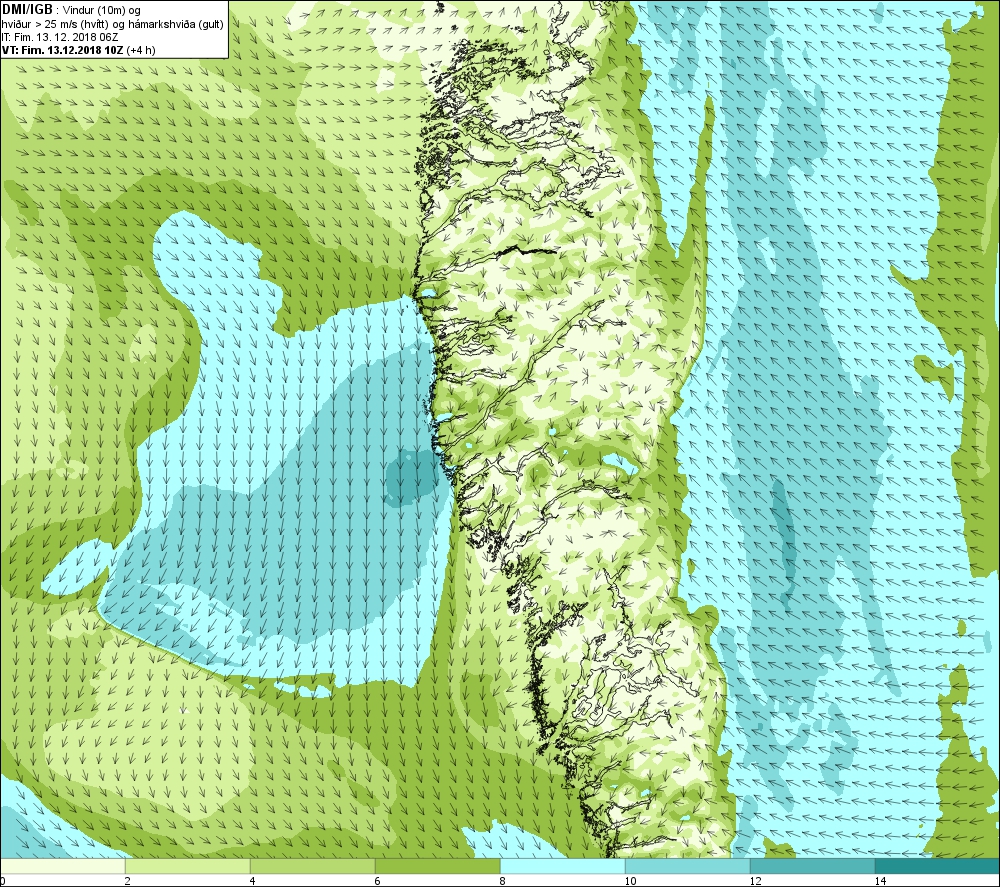Click the legend scale label "8"
Image resolution: width=1000 pixels, height=887 pixels.
503,881
